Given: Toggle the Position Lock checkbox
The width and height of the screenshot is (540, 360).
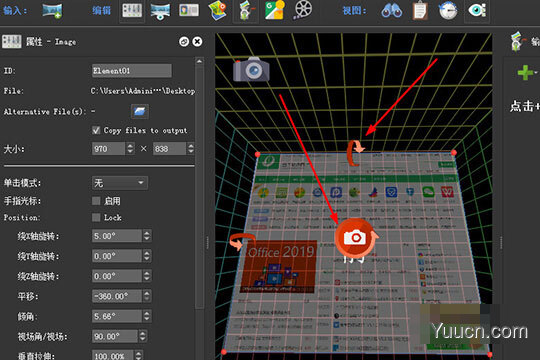Looking at the screenshot, I should tap(96, 217).
